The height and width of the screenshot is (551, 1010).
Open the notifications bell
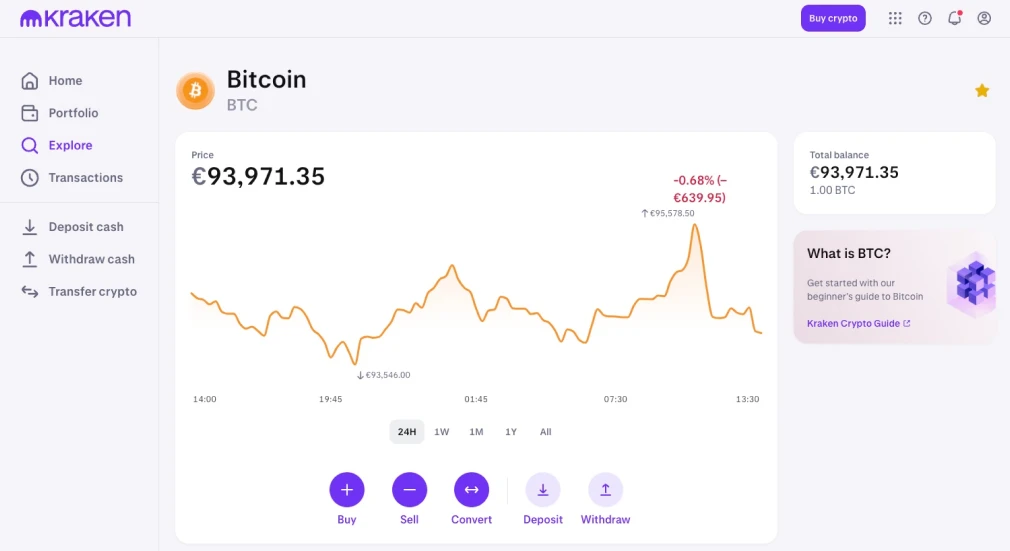(x=954, y=18)
